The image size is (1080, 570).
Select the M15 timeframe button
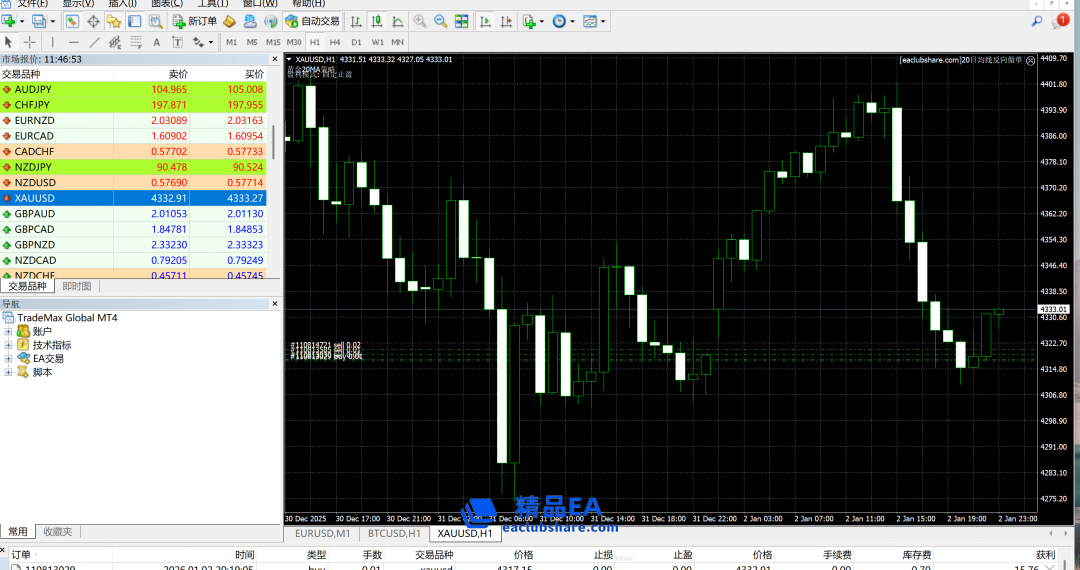272,42
